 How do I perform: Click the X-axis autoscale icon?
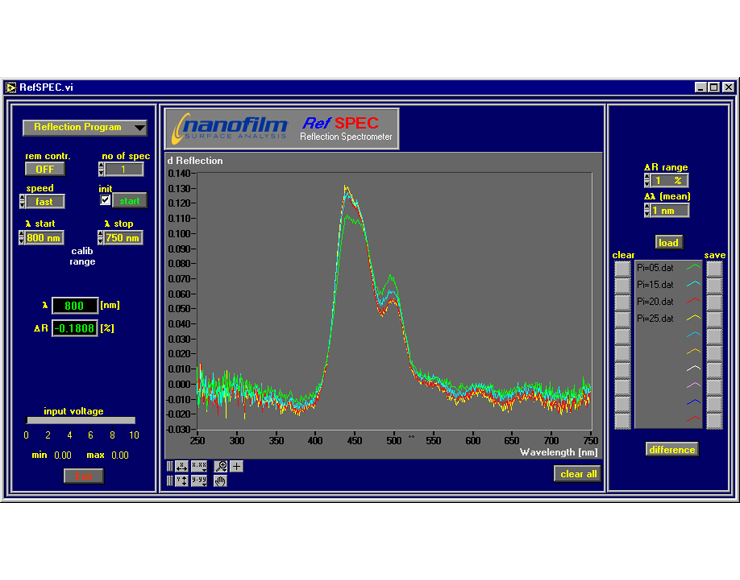pos(181,466)
